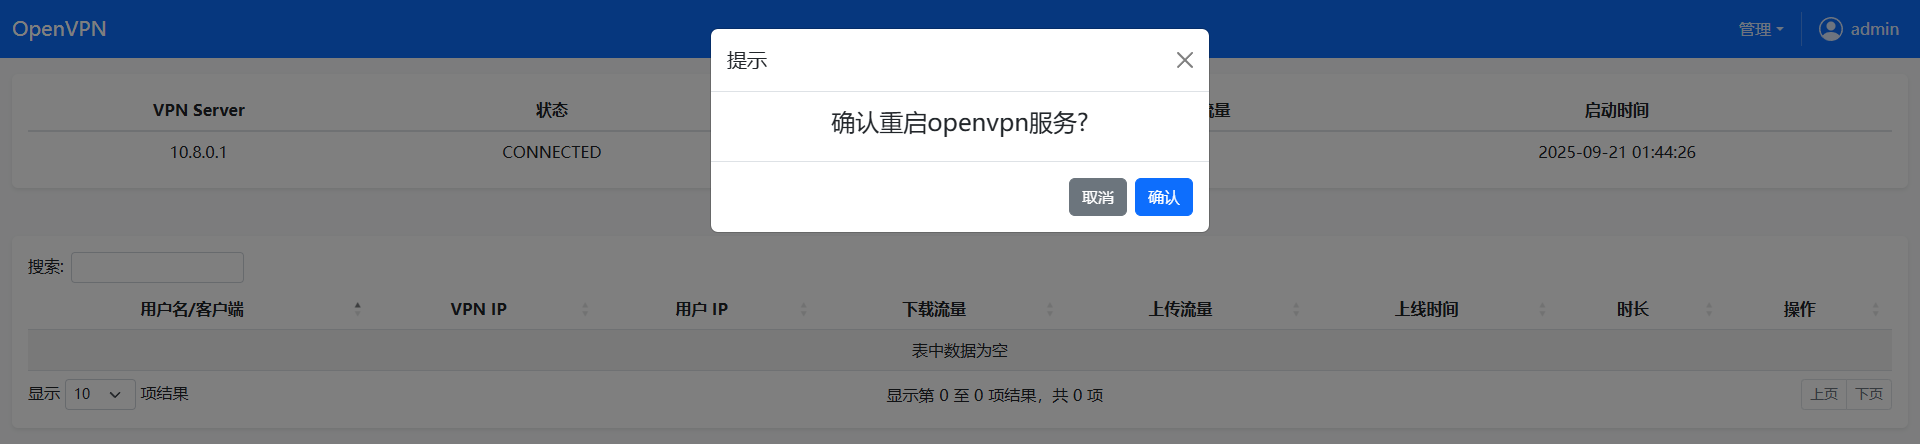Confirm the OpenVPN restart with 确认
Image resolution: width=1920 pixels, height=444 pixels.
coord(1163,197)
